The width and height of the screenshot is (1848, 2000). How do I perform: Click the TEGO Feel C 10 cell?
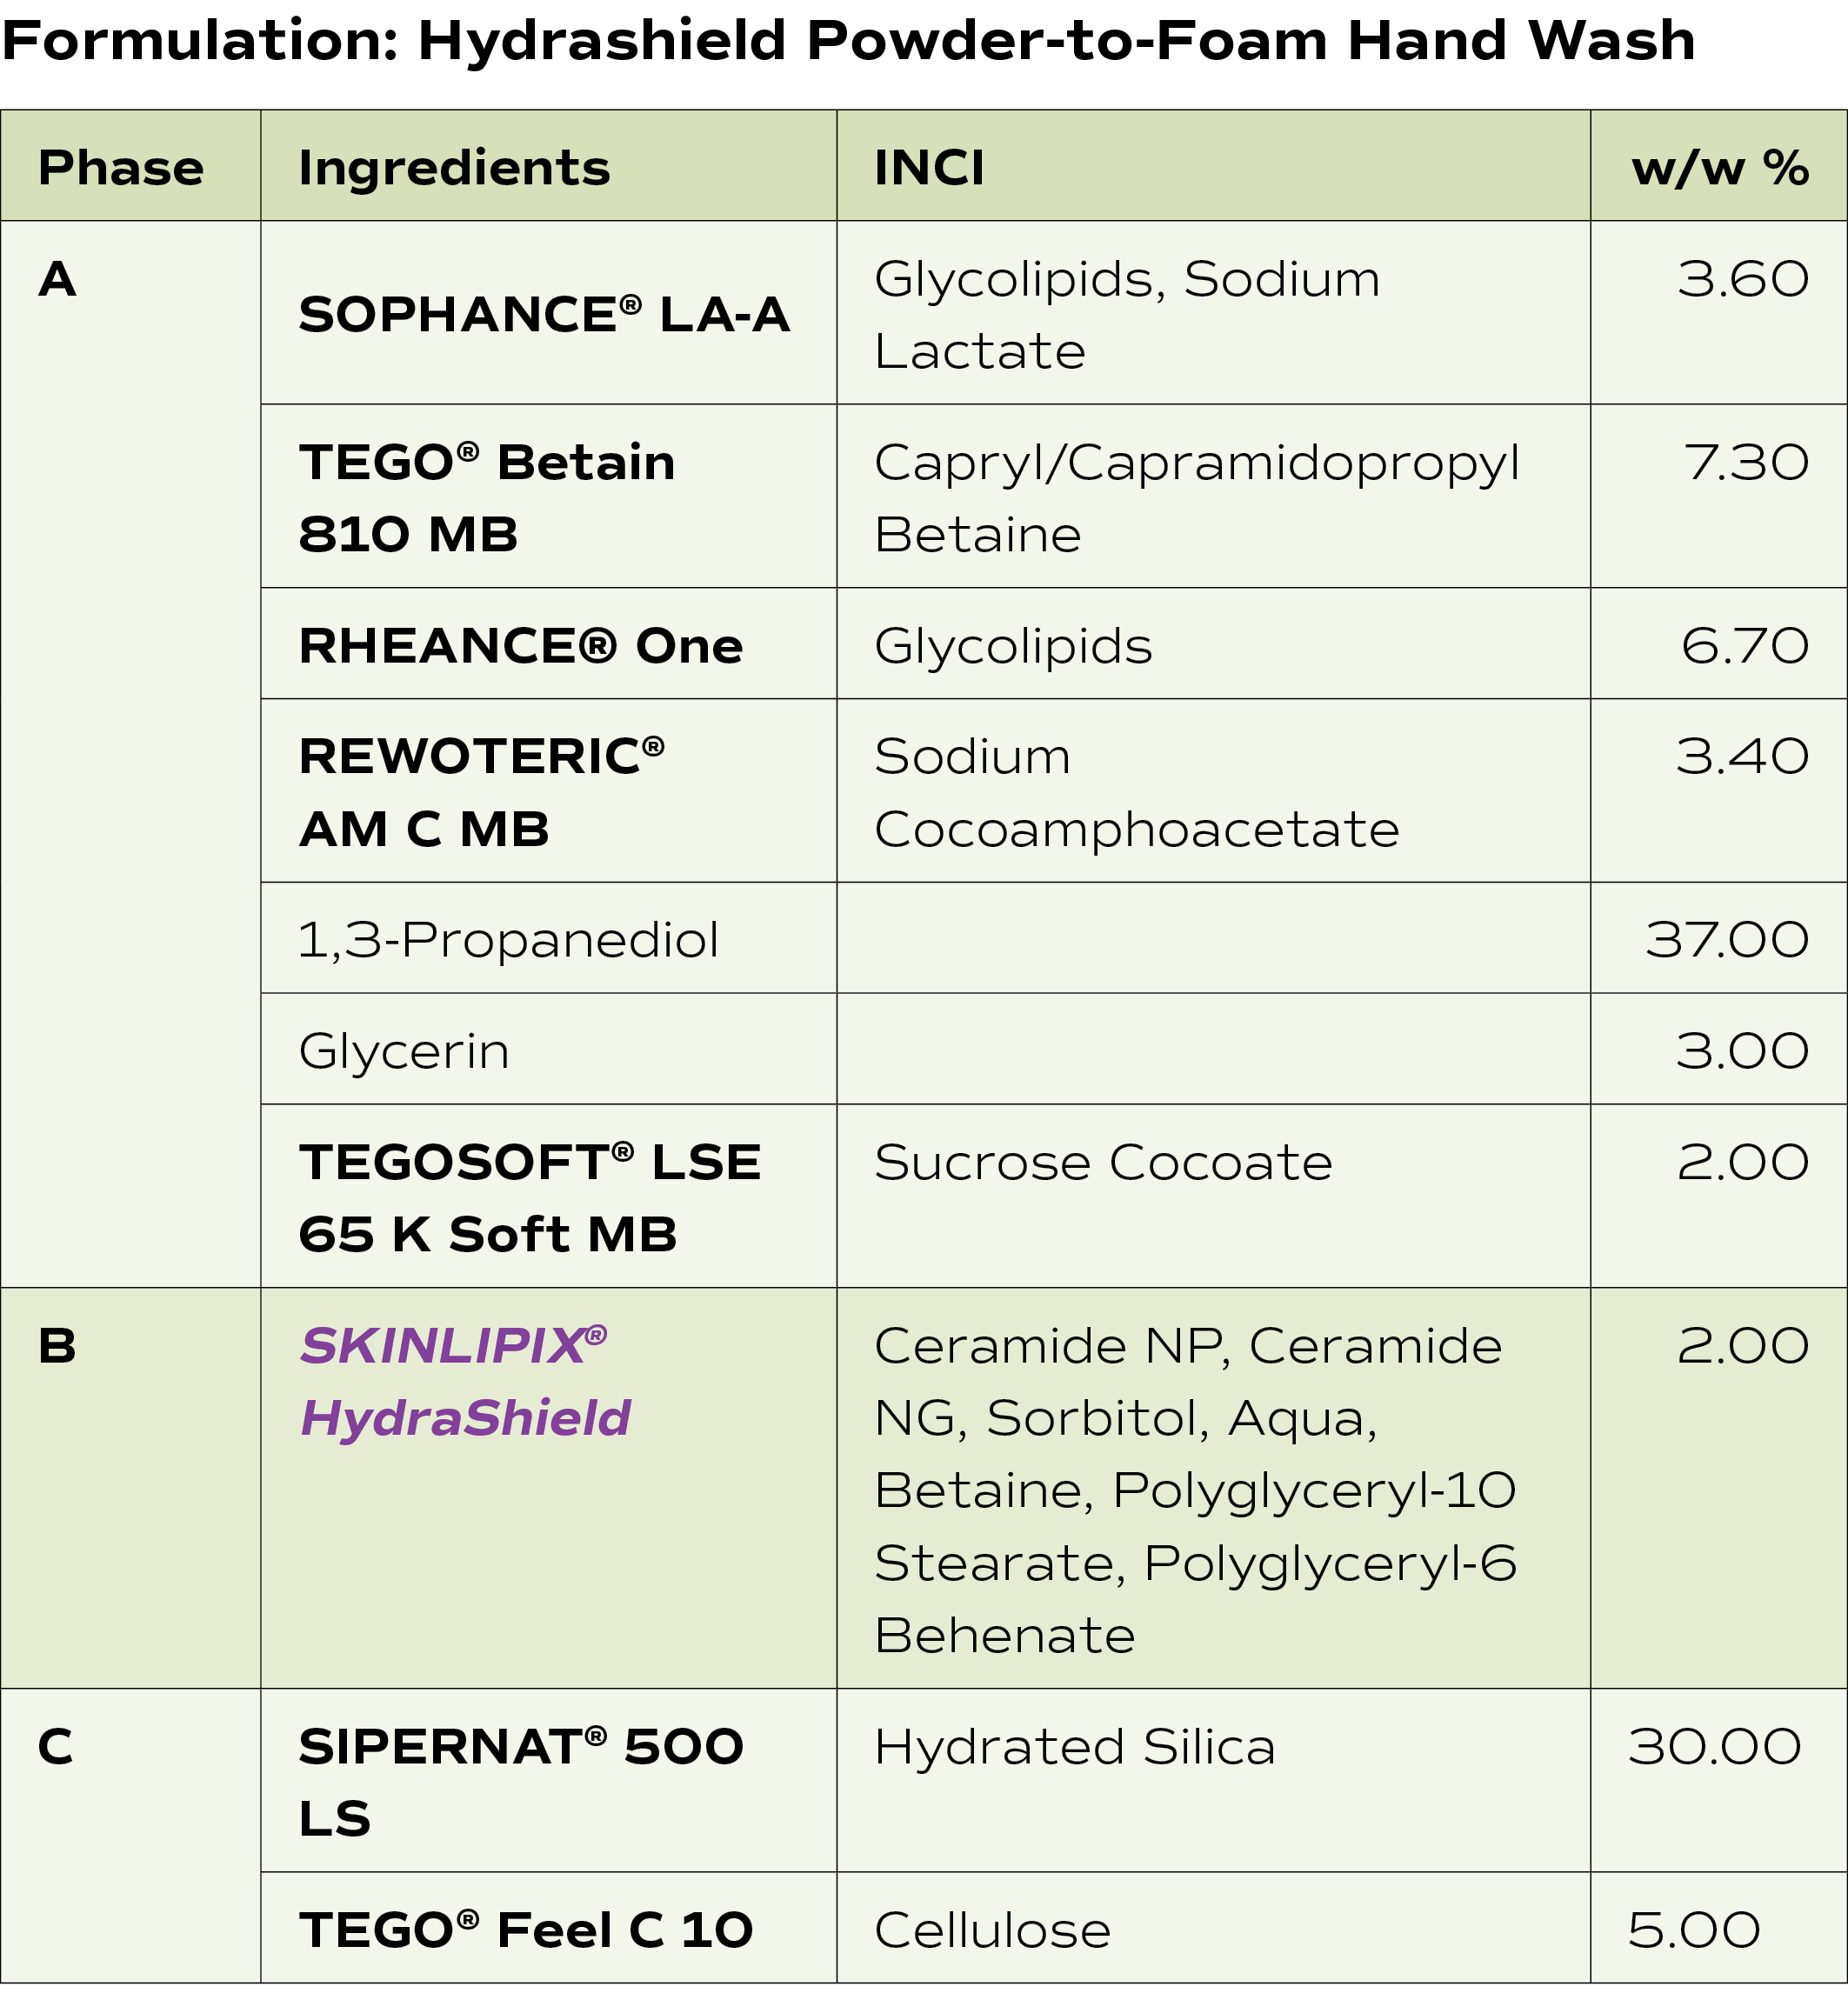(x=525, y=1929)
